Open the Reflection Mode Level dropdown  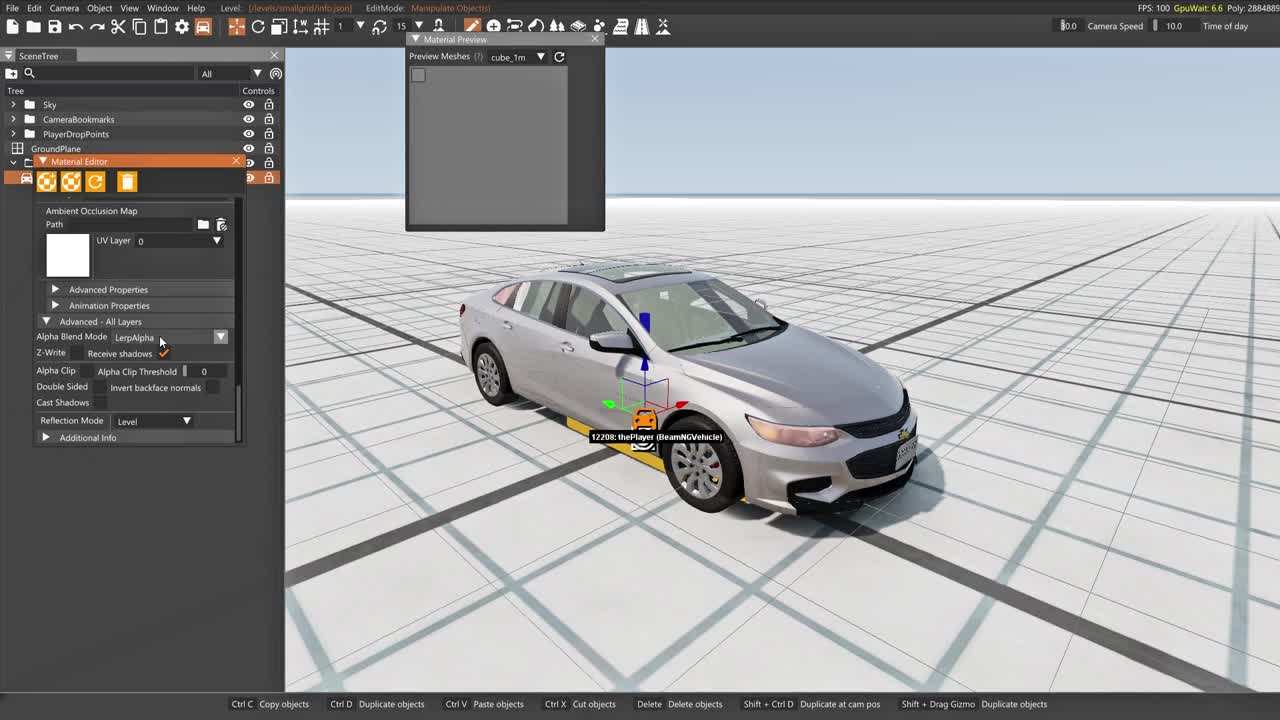(186, 421)
